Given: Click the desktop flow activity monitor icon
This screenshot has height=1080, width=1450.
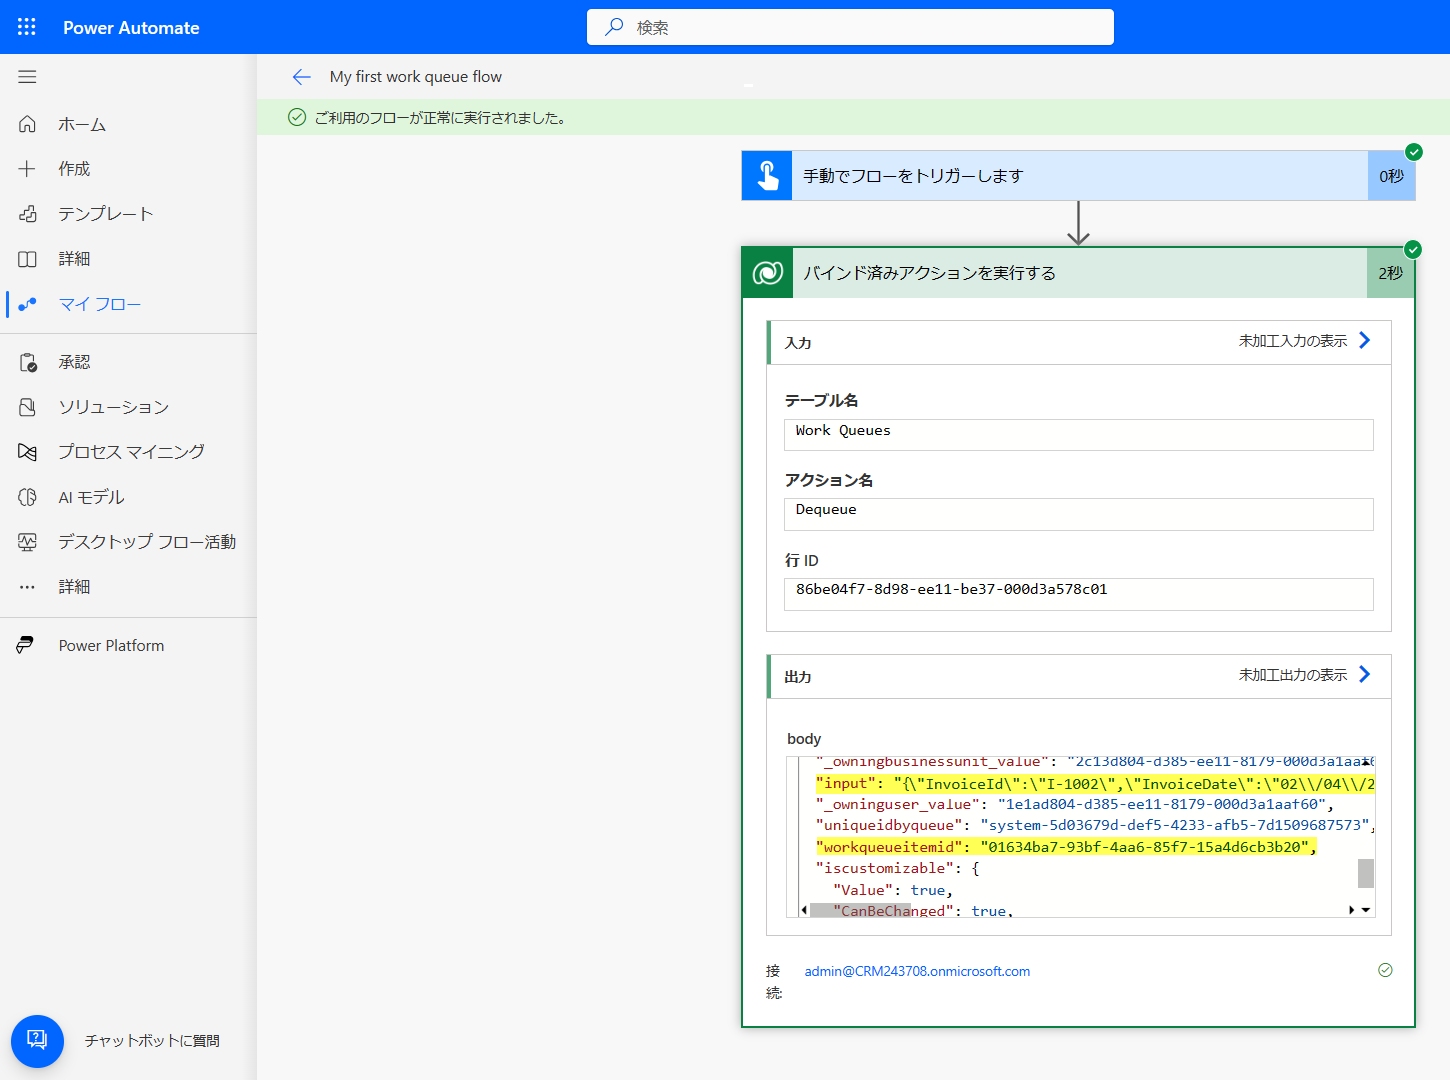Looking at the screenshot, I should 27,542.
